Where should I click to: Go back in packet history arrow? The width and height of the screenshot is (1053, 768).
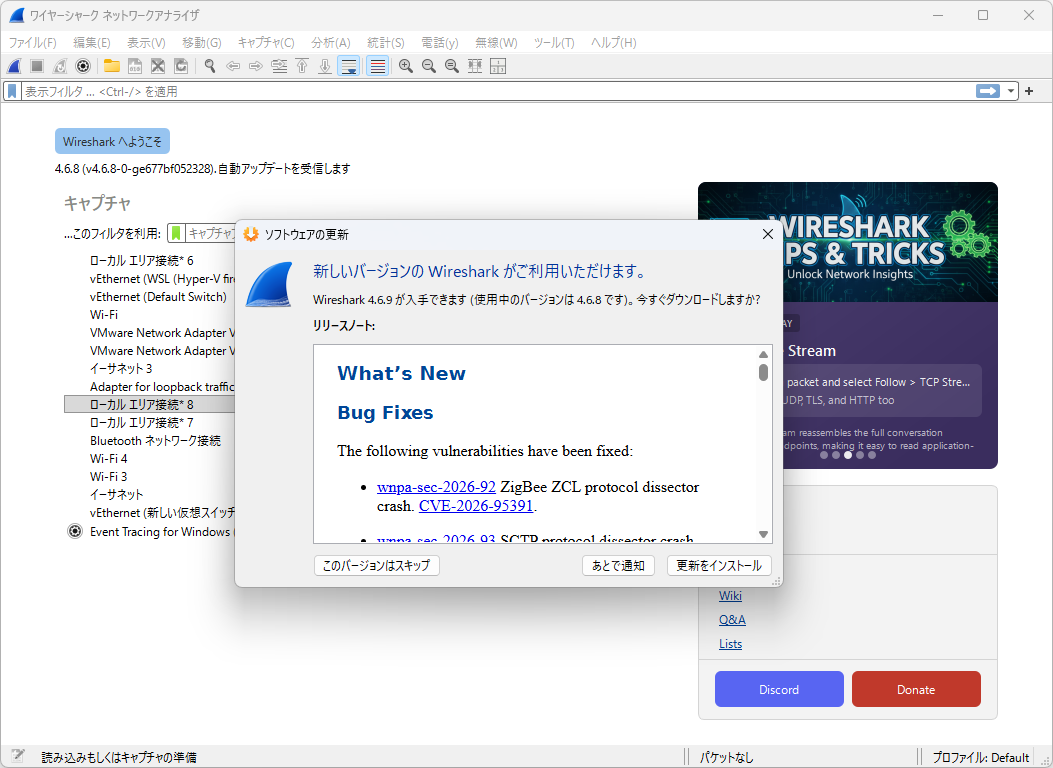(233, 66)
